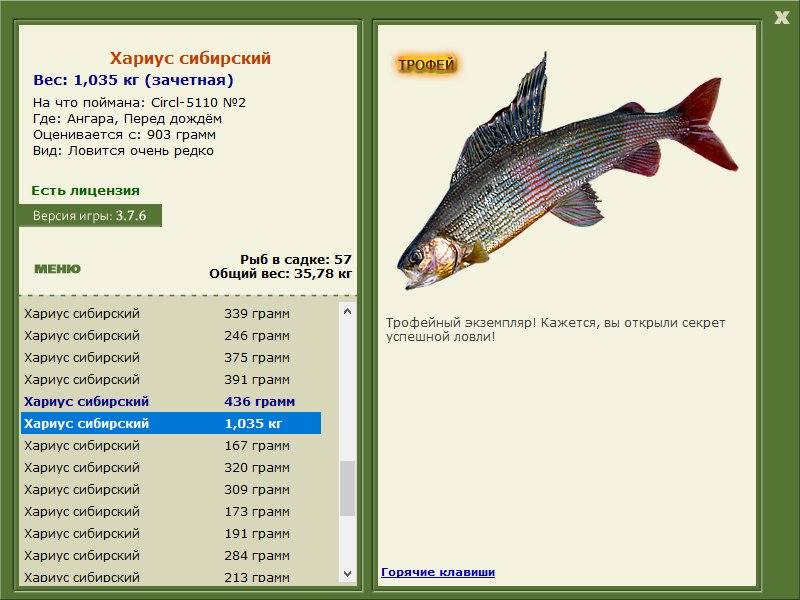Click the Вес: 1,035 кг (зачетная) text
The image size is (800, 600).
click(x=133, y=80)
